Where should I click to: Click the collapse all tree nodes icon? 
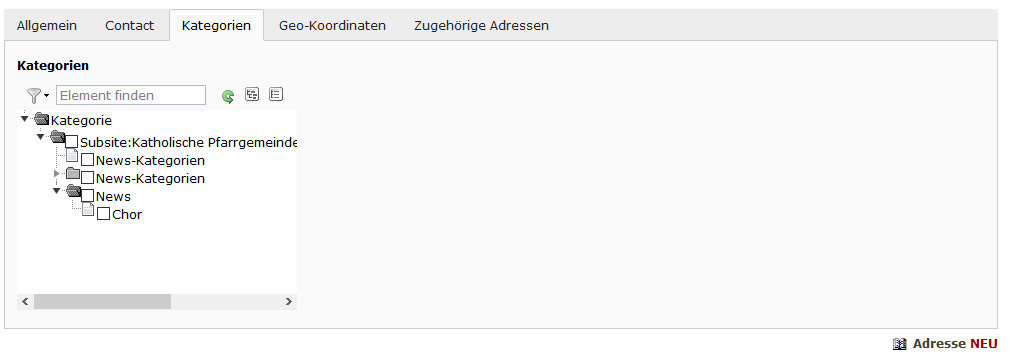275,95
